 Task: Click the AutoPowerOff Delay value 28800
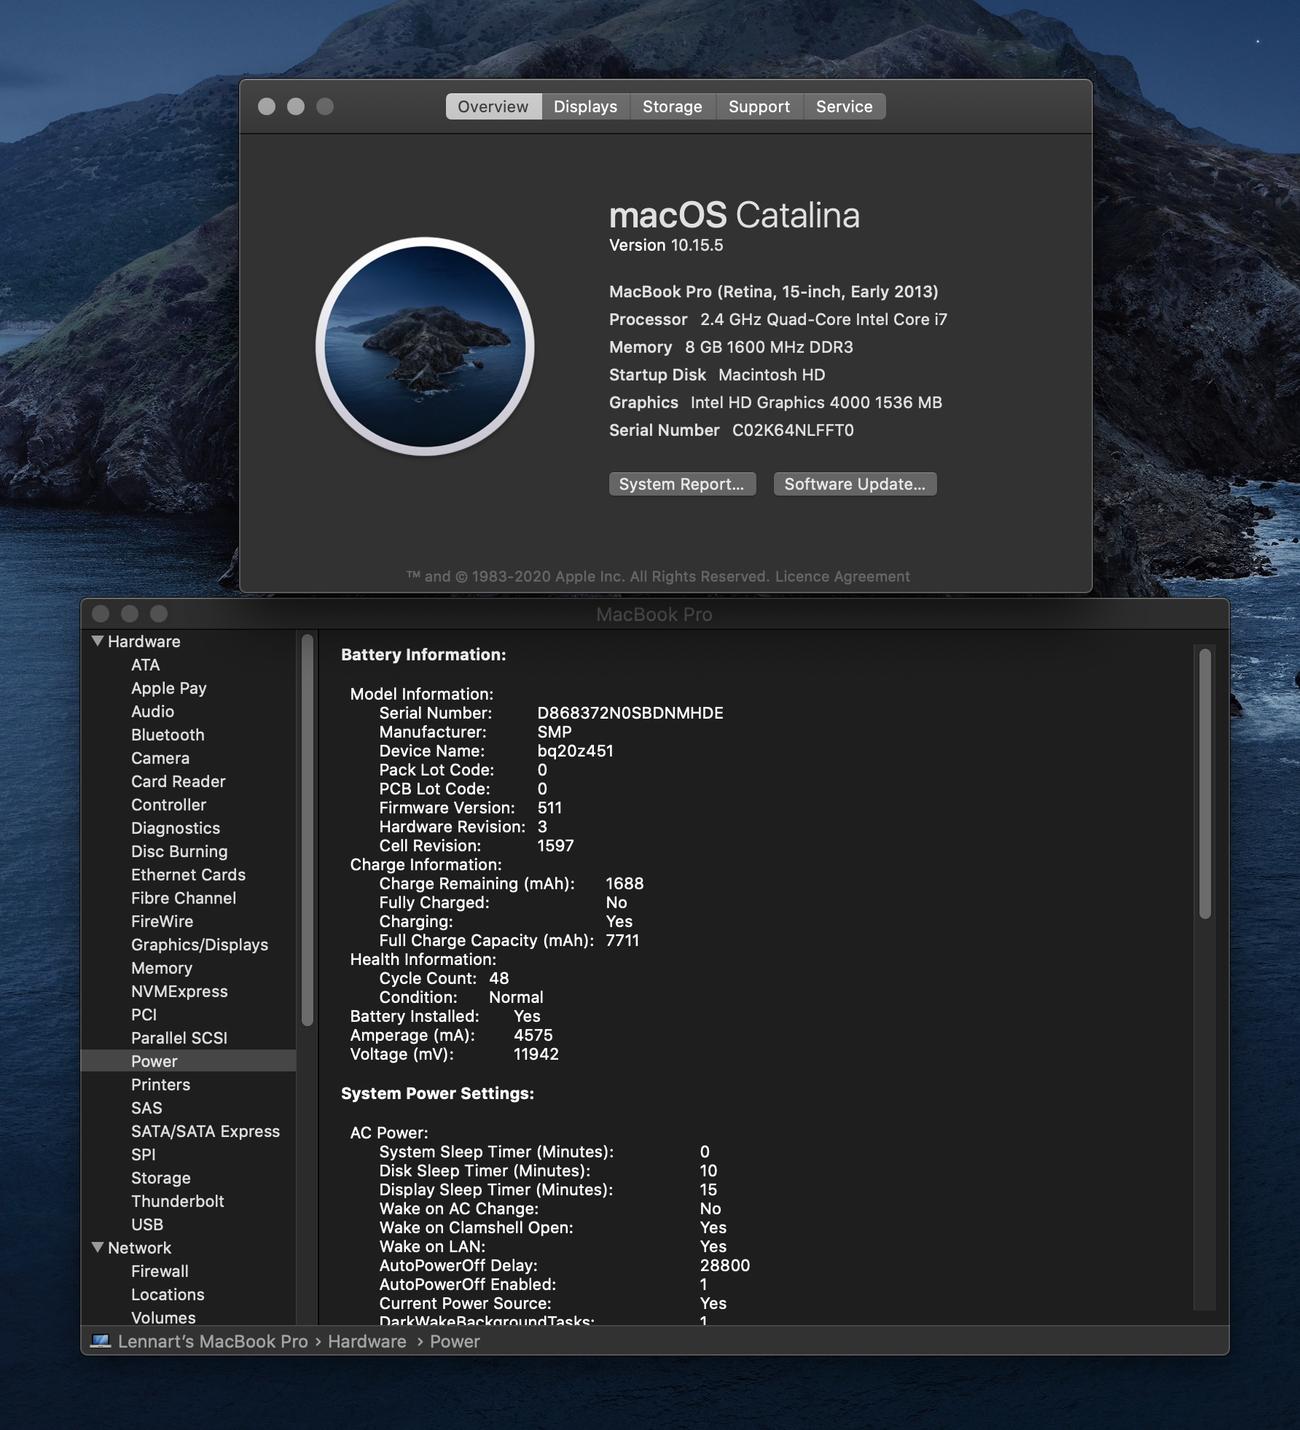pyautogui.click(x=725, y=1265)
